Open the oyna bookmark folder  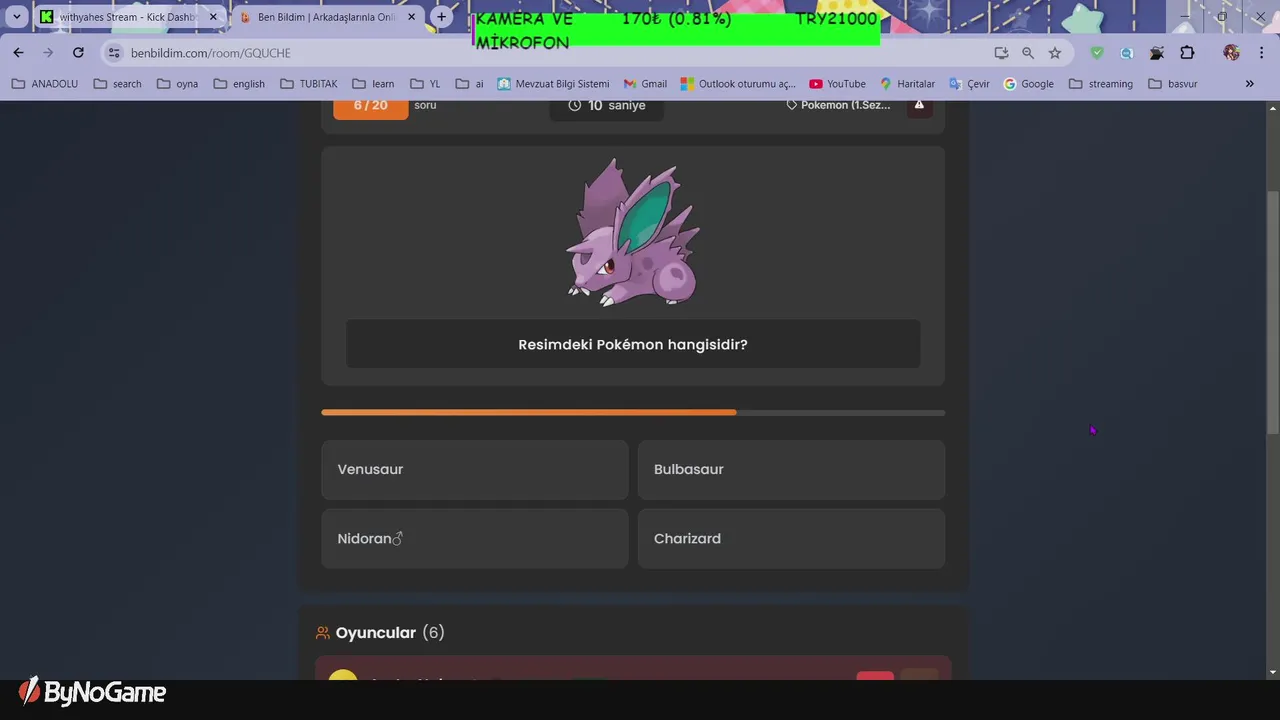tap(178, 84)
